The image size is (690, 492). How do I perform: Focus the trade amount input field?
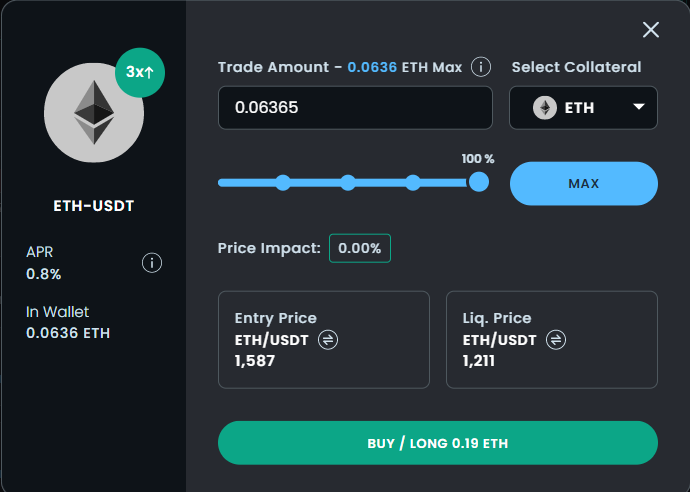355,108
